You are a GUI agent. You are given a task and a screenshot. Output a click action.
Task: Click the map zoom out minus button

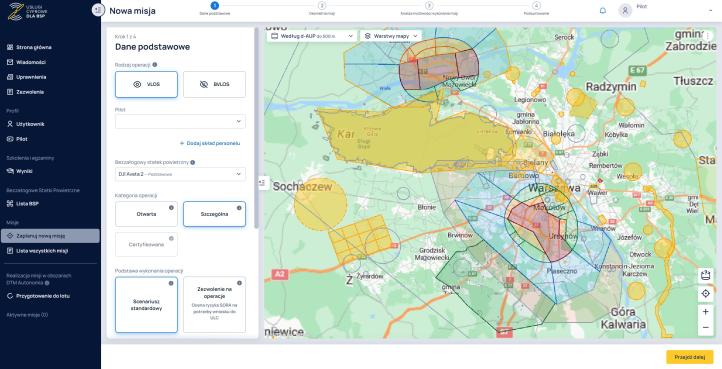(x=705, y=328)
